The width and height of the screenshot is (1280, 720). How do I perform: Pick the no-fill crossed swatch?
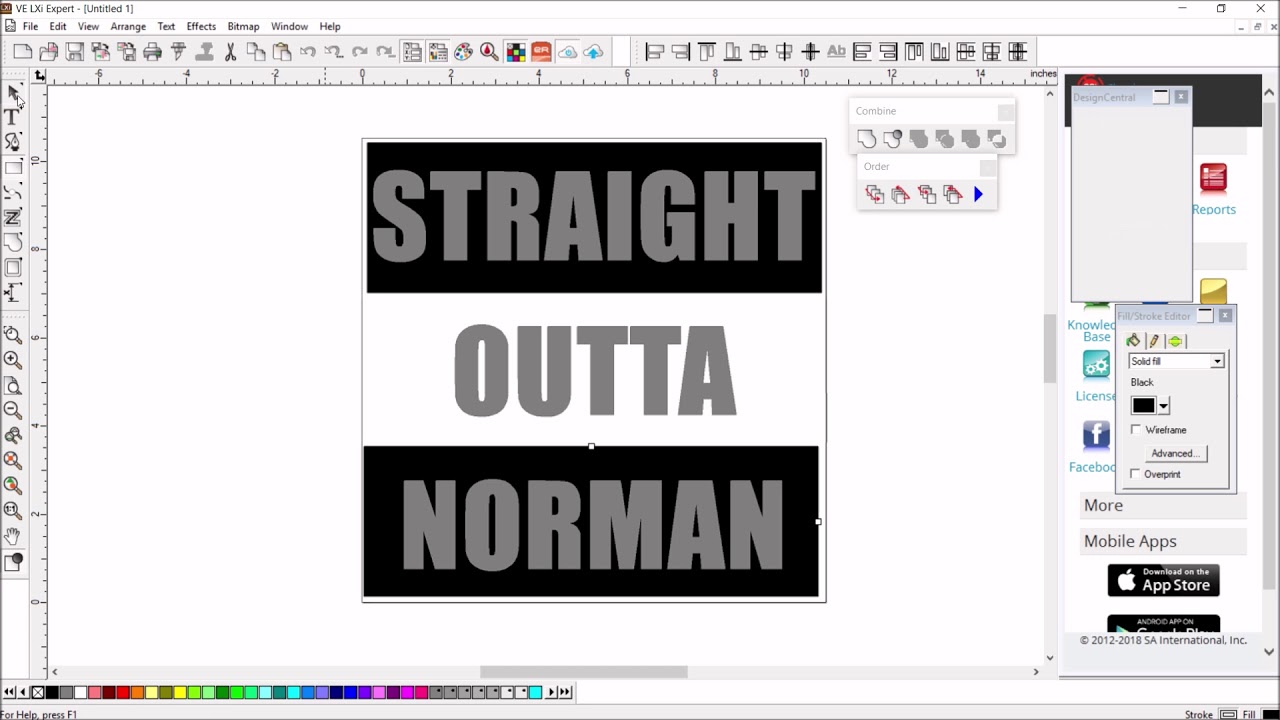point(38,692)
